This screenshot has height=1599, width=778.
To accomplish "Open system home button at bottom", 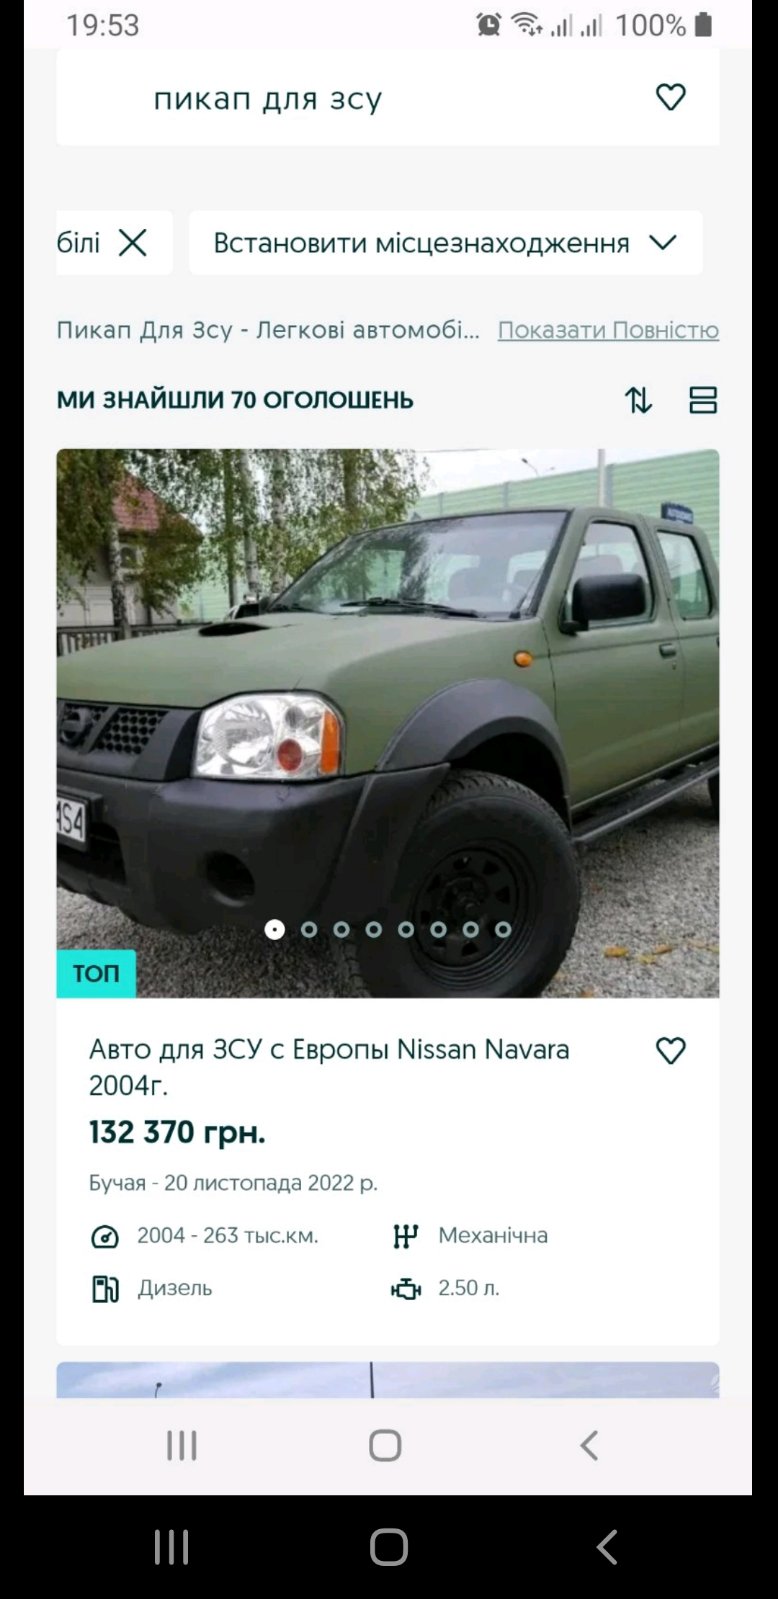I will tap(389, 1546).
